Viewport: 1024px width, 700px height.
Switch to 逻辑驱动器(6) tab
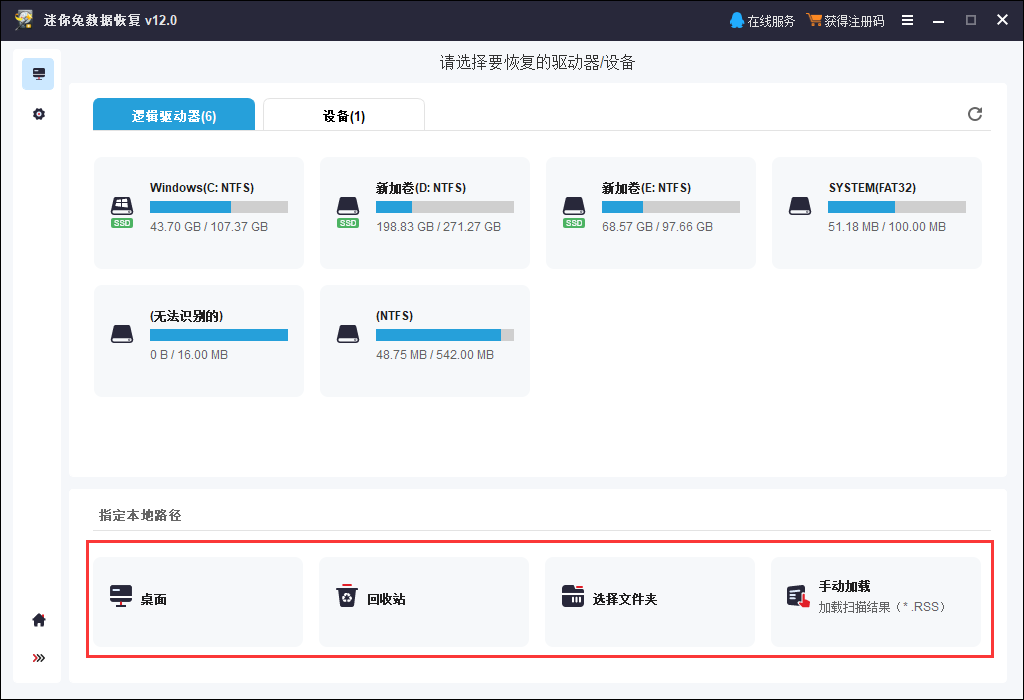coord(174,115)
